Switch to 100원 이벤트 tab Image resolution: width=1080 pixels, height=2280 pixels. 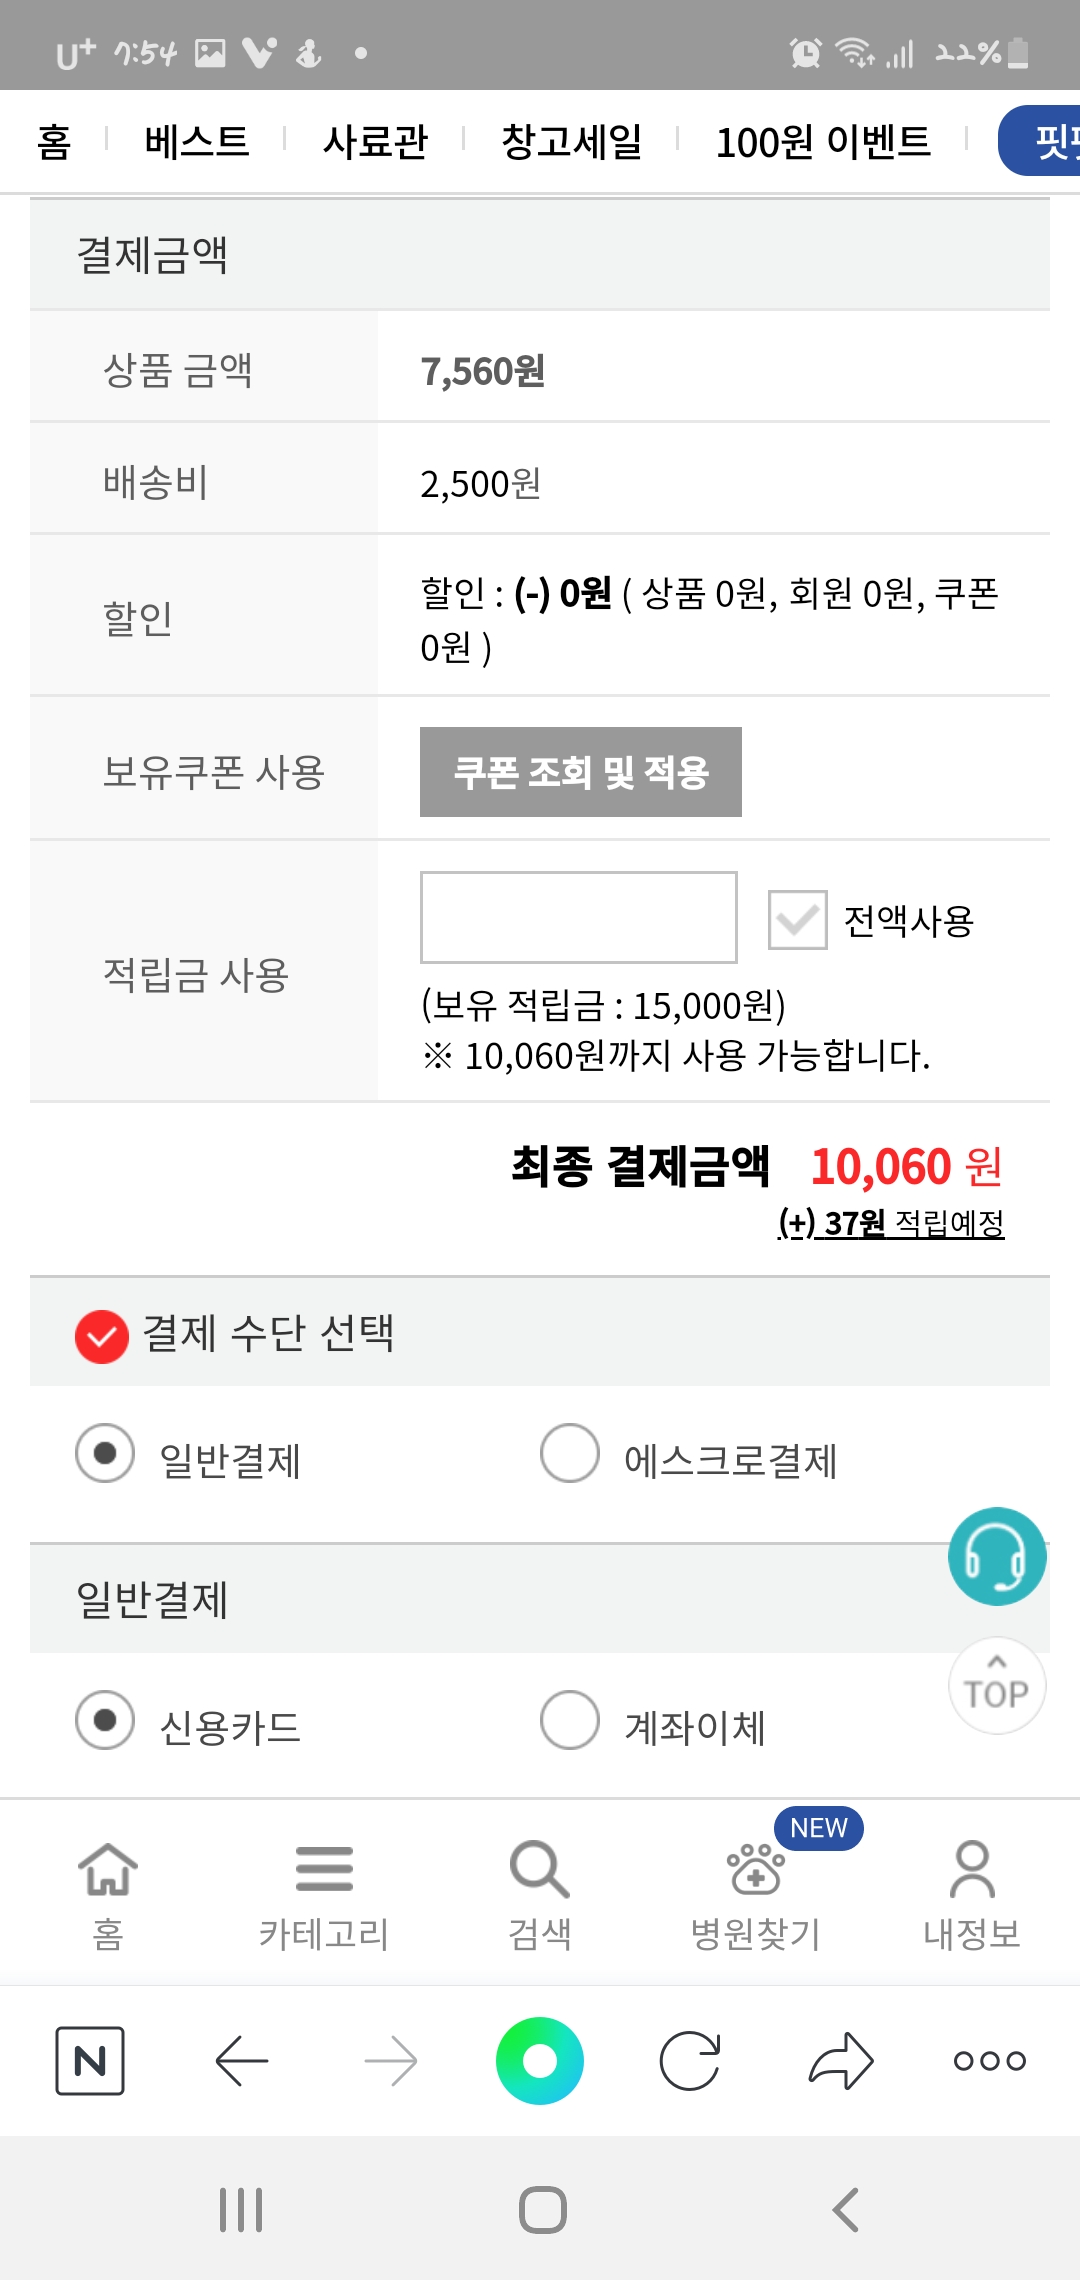823,141
